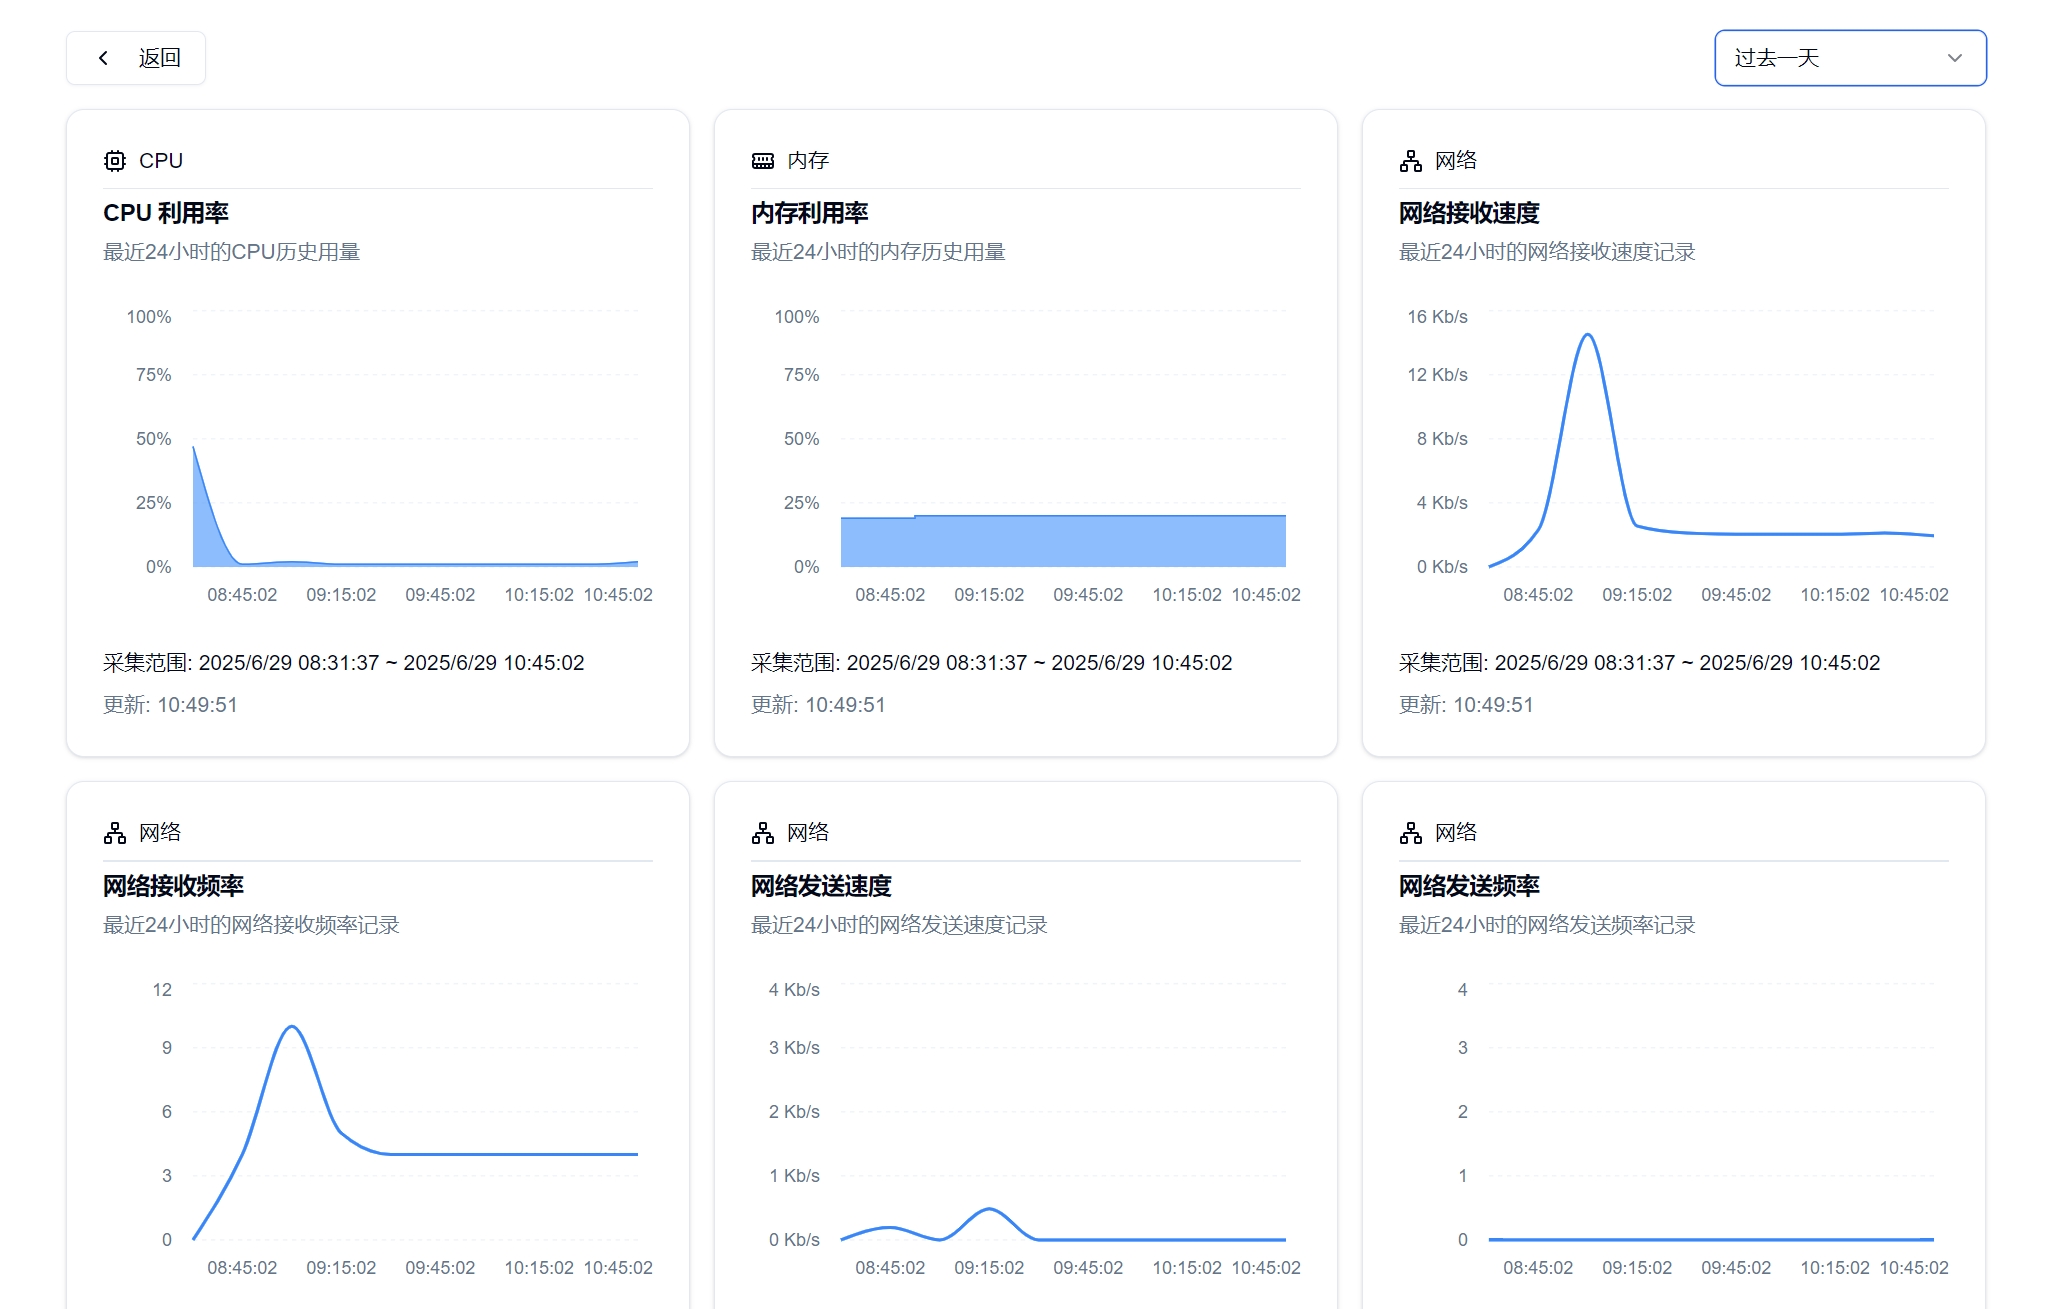The width and height of the screenshot is (2064, 1309).
Task: Click the 网络发送速度 title
Action: click(821, 886)
